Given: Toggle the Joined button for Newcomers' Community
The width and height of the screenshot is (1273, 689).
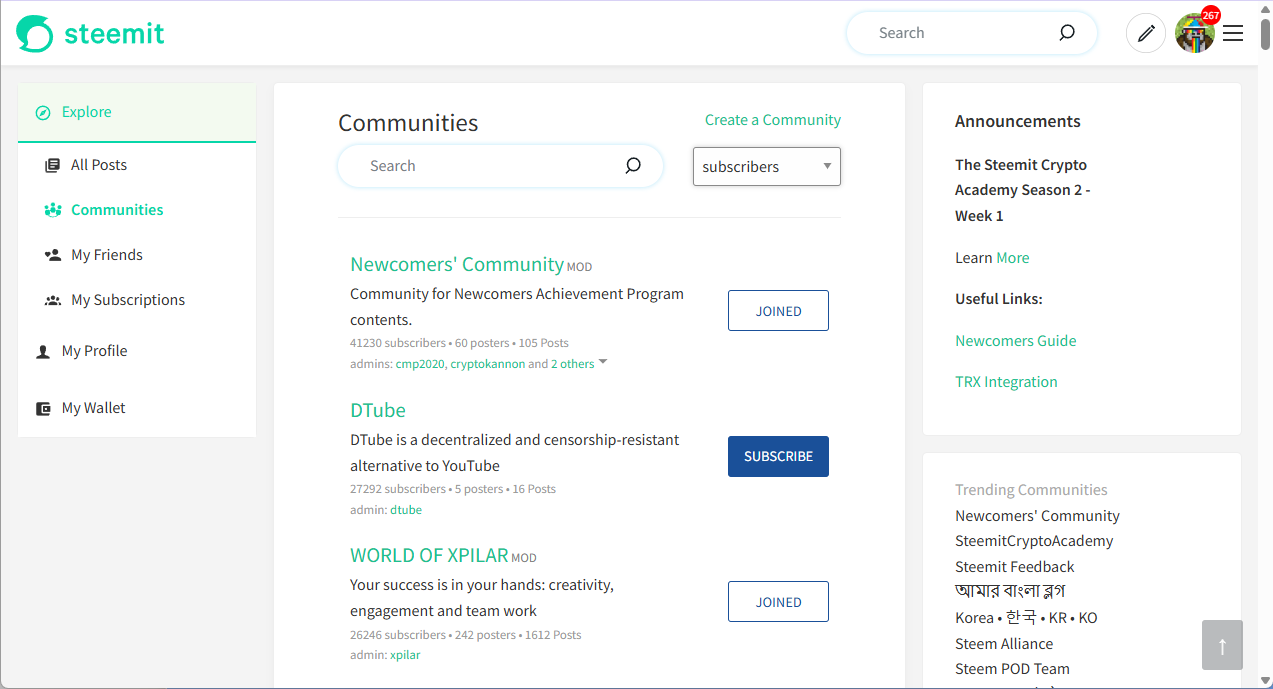Looking at the screenshot, I should tap(778, 311).
